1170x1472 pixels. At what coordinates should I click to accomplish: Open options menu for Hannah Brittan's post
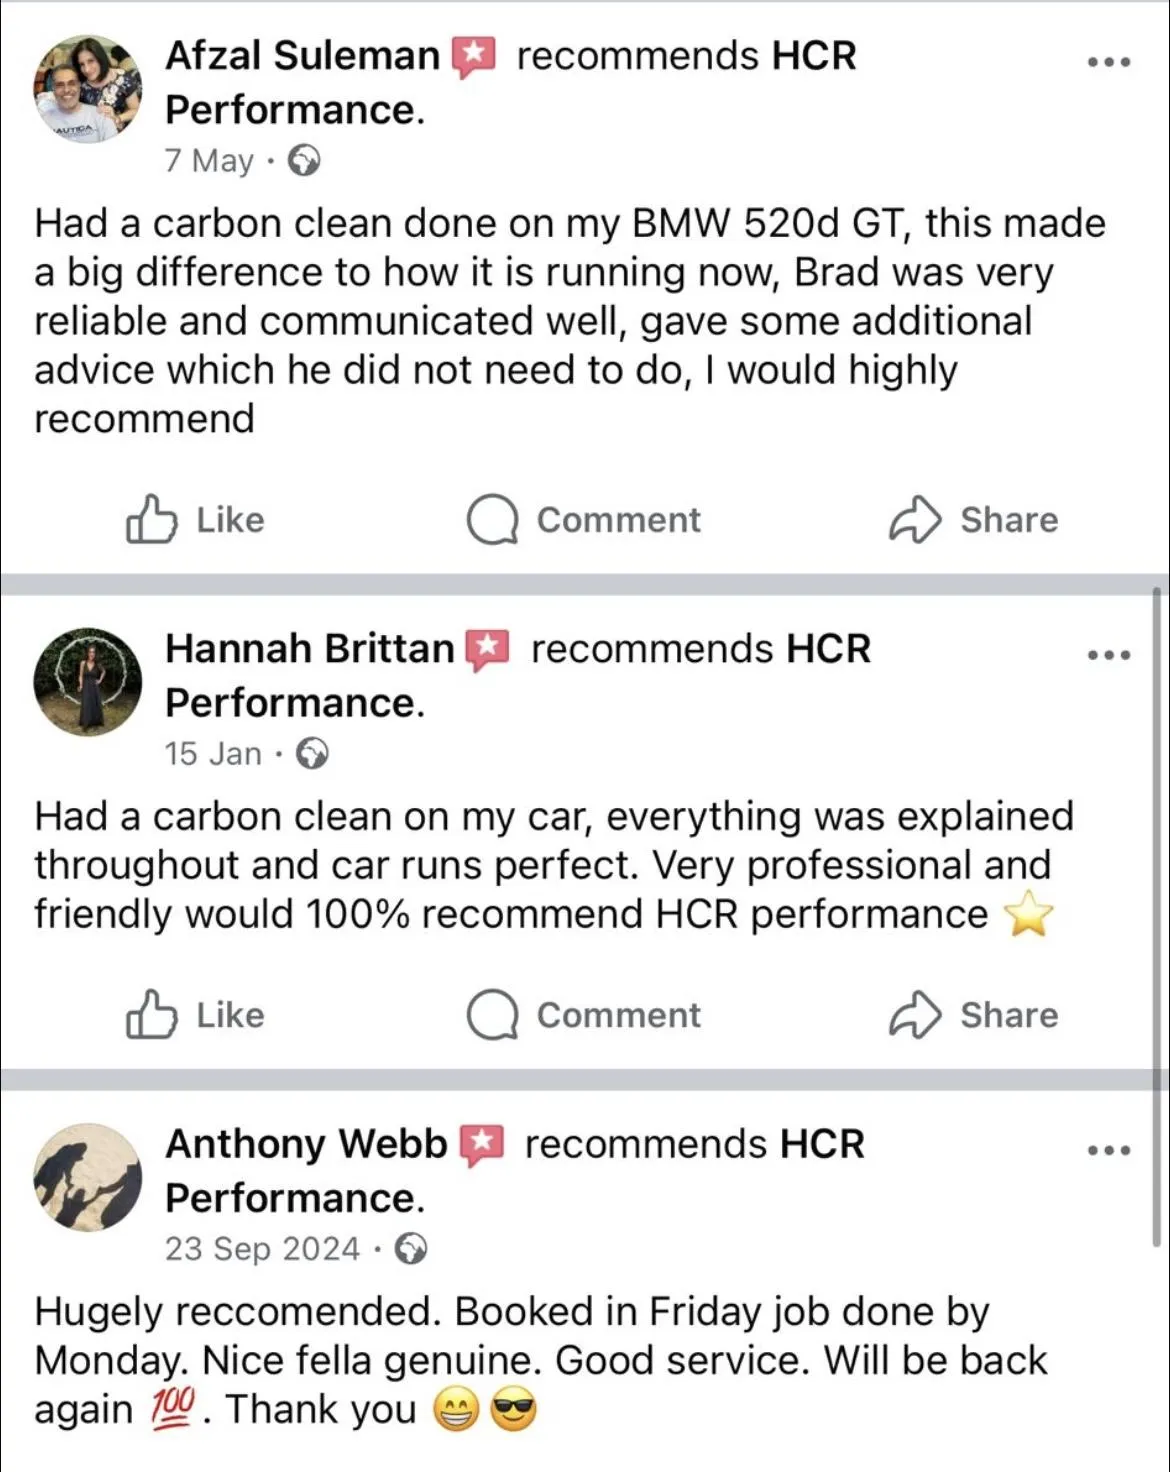[x=1109, y=655]
